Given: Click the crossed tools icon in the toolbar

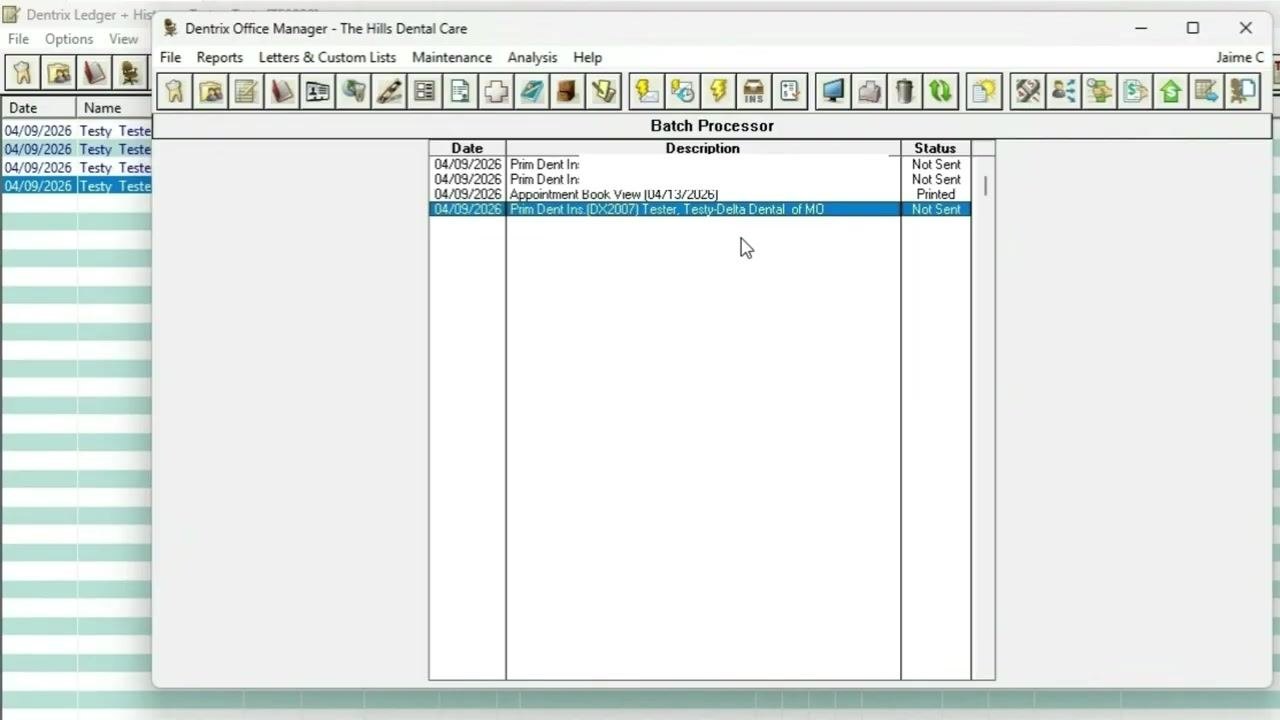Looking at the screenshot, I should (1027, 92).
